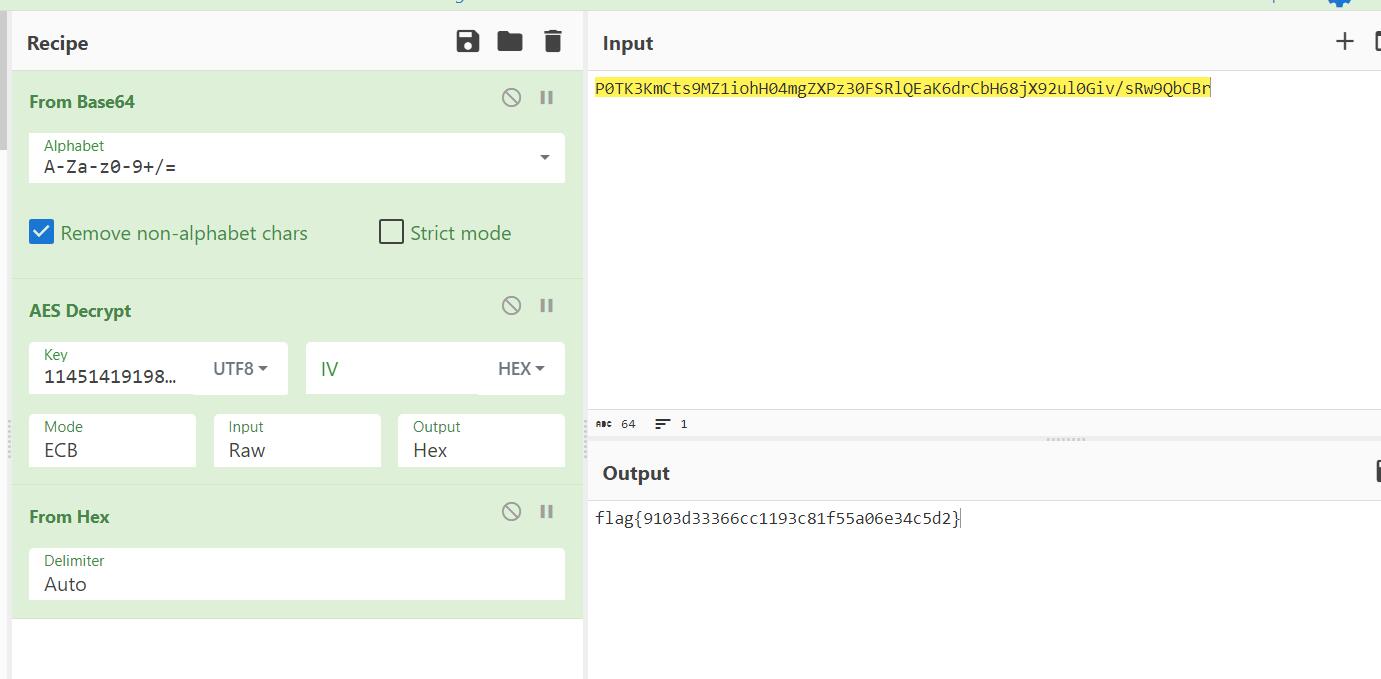
Task: Clear recipe with trash icon
Action: tap(552, 41)
